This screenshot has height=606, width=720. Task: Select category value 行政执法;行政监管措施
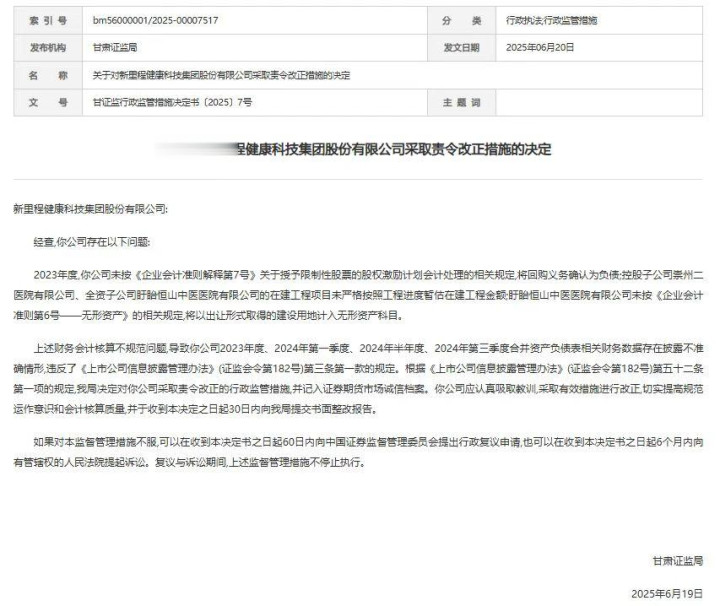(x=551, y=20)
